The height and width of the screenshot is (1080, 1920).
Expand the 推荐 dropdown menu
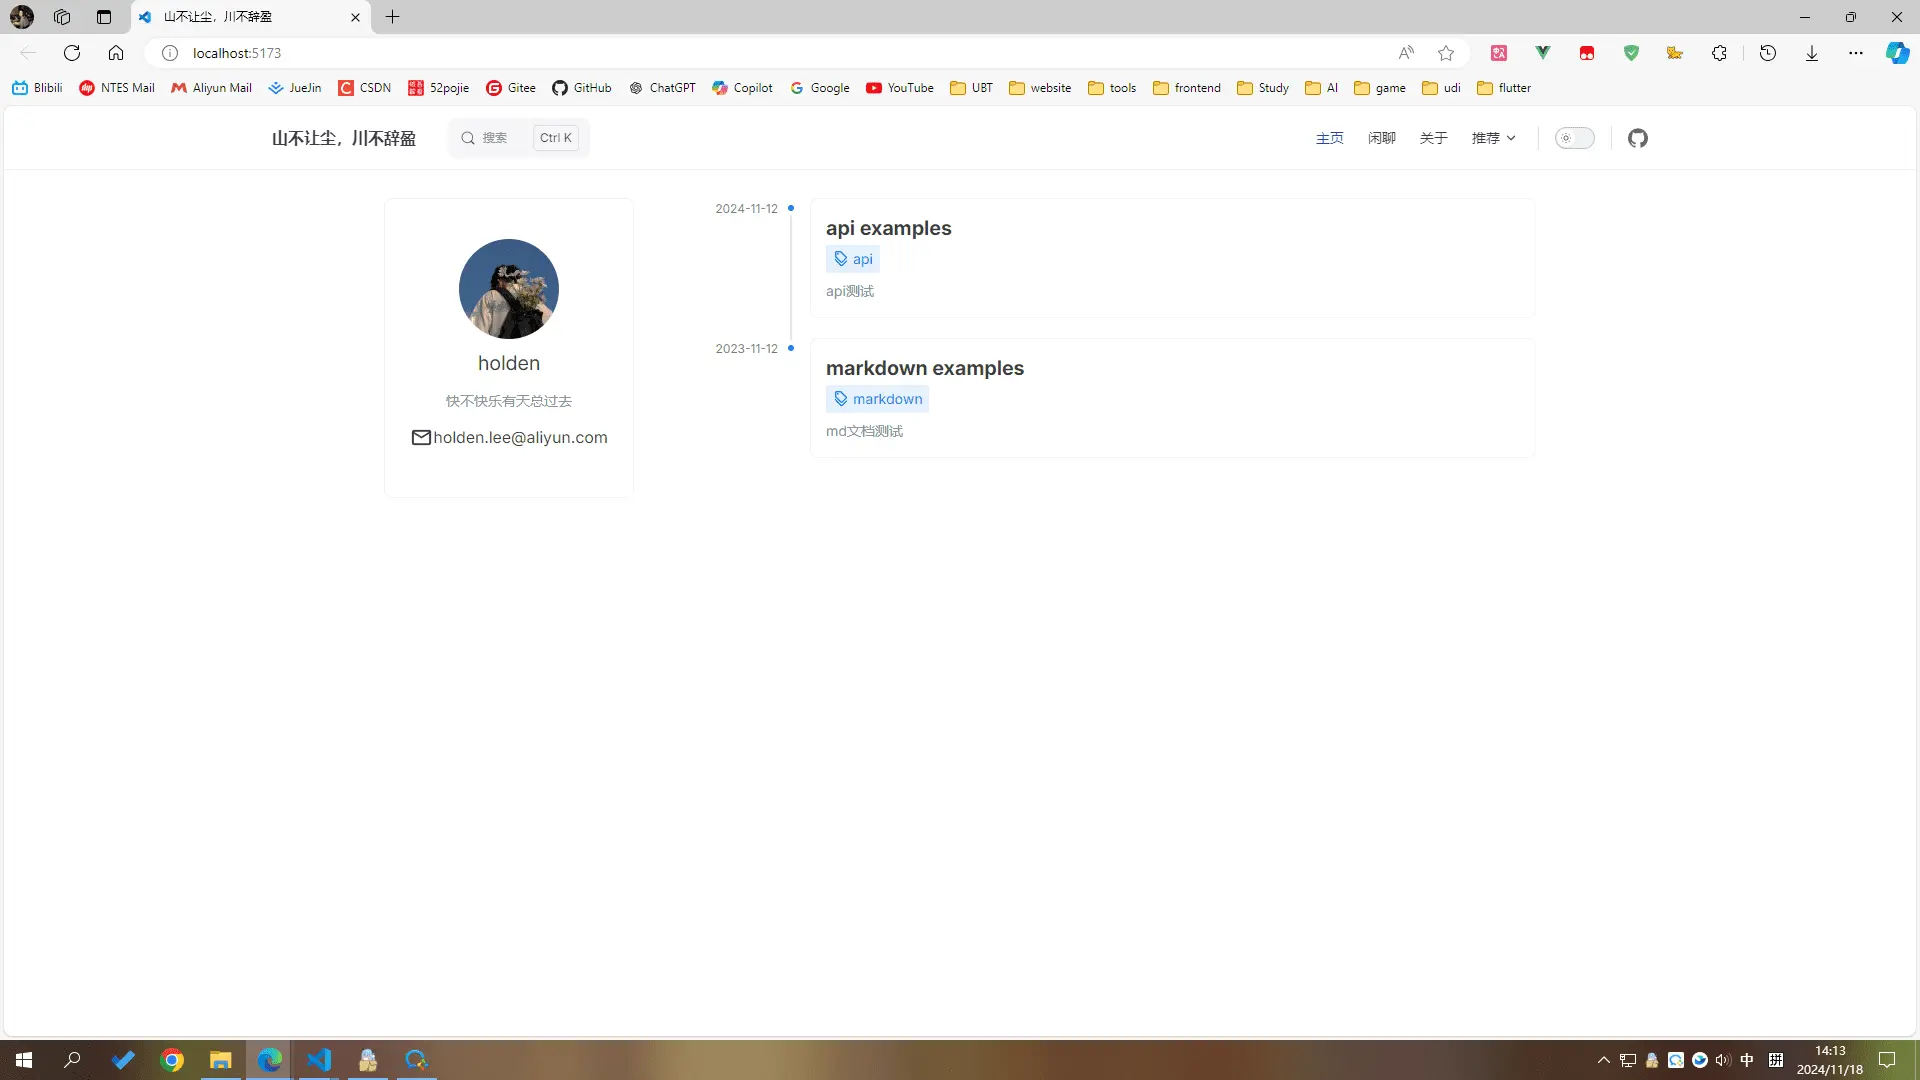pos(1493,138)
